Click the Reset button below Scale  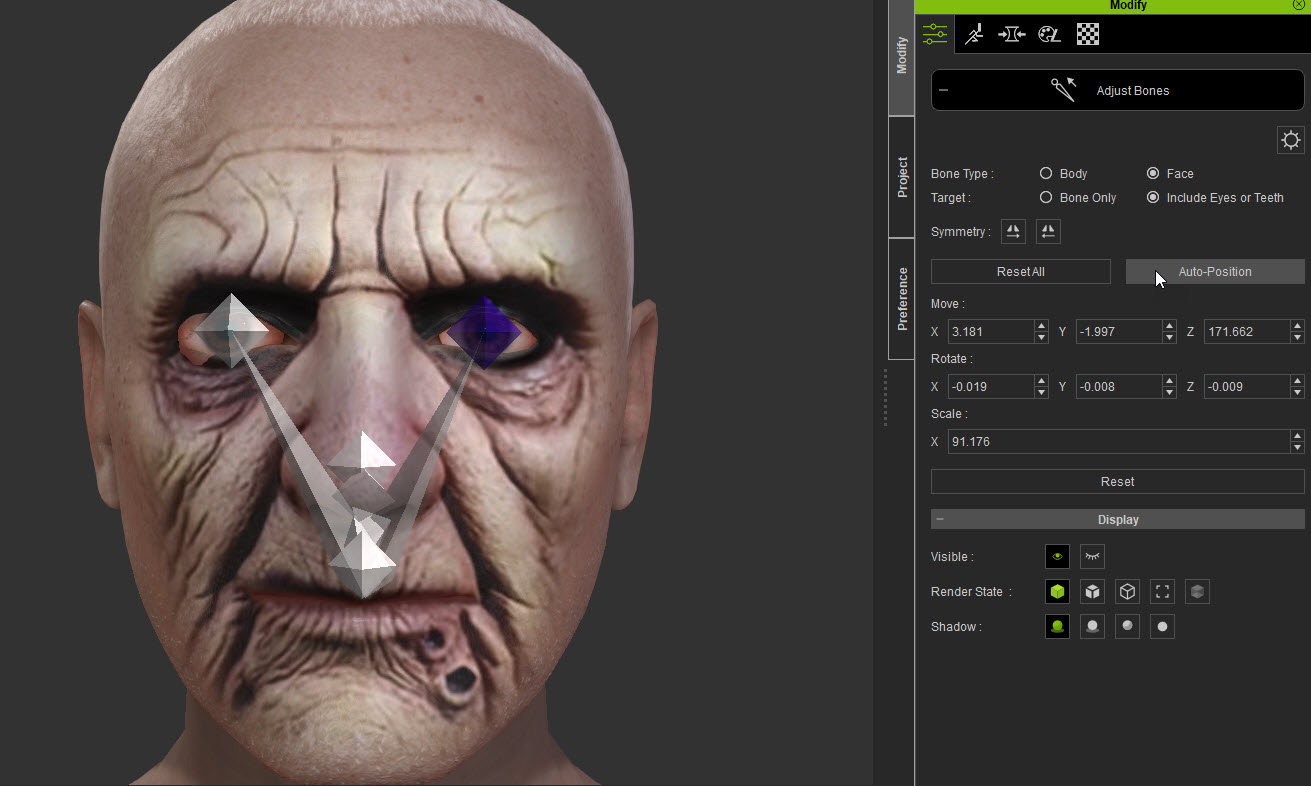pos(1117,481)
